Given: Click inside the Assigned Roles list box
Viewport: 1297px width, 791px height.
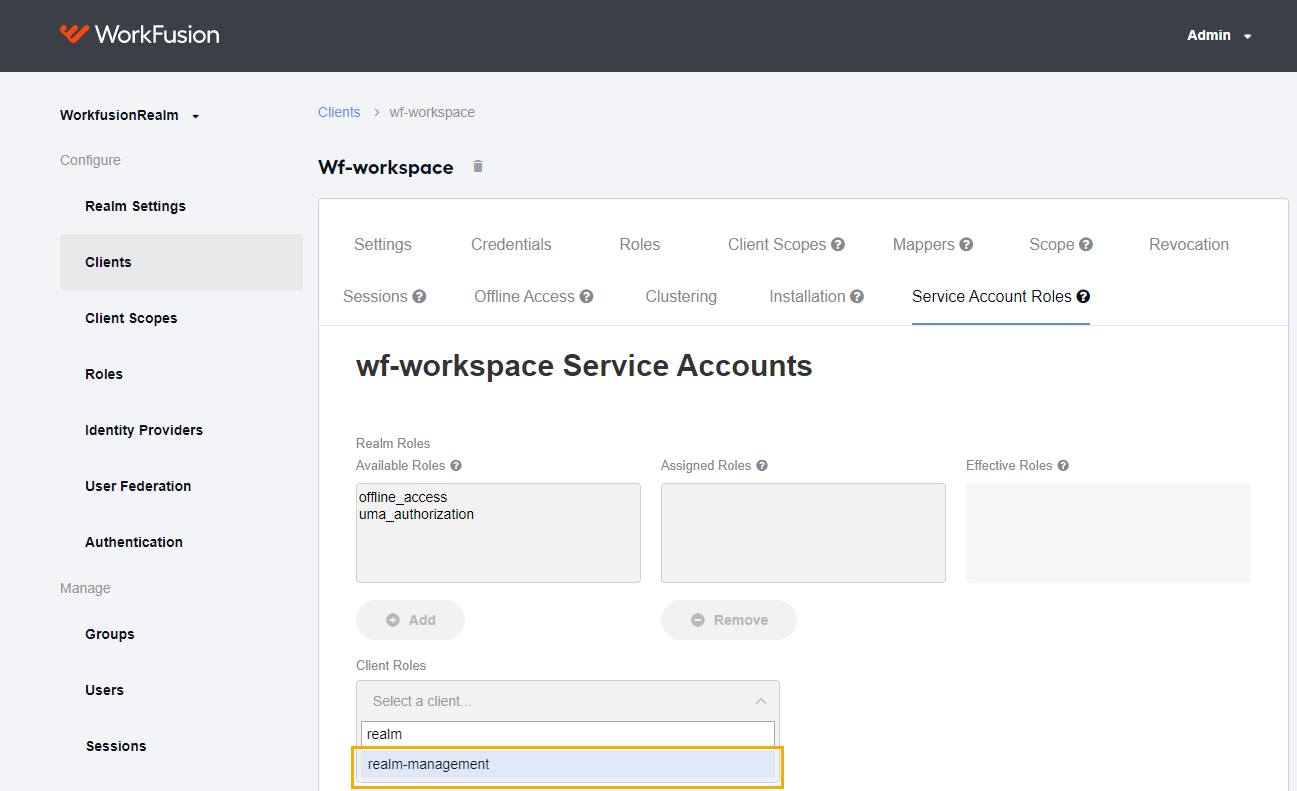Looking at the screenshot, I should coord(803,533).
